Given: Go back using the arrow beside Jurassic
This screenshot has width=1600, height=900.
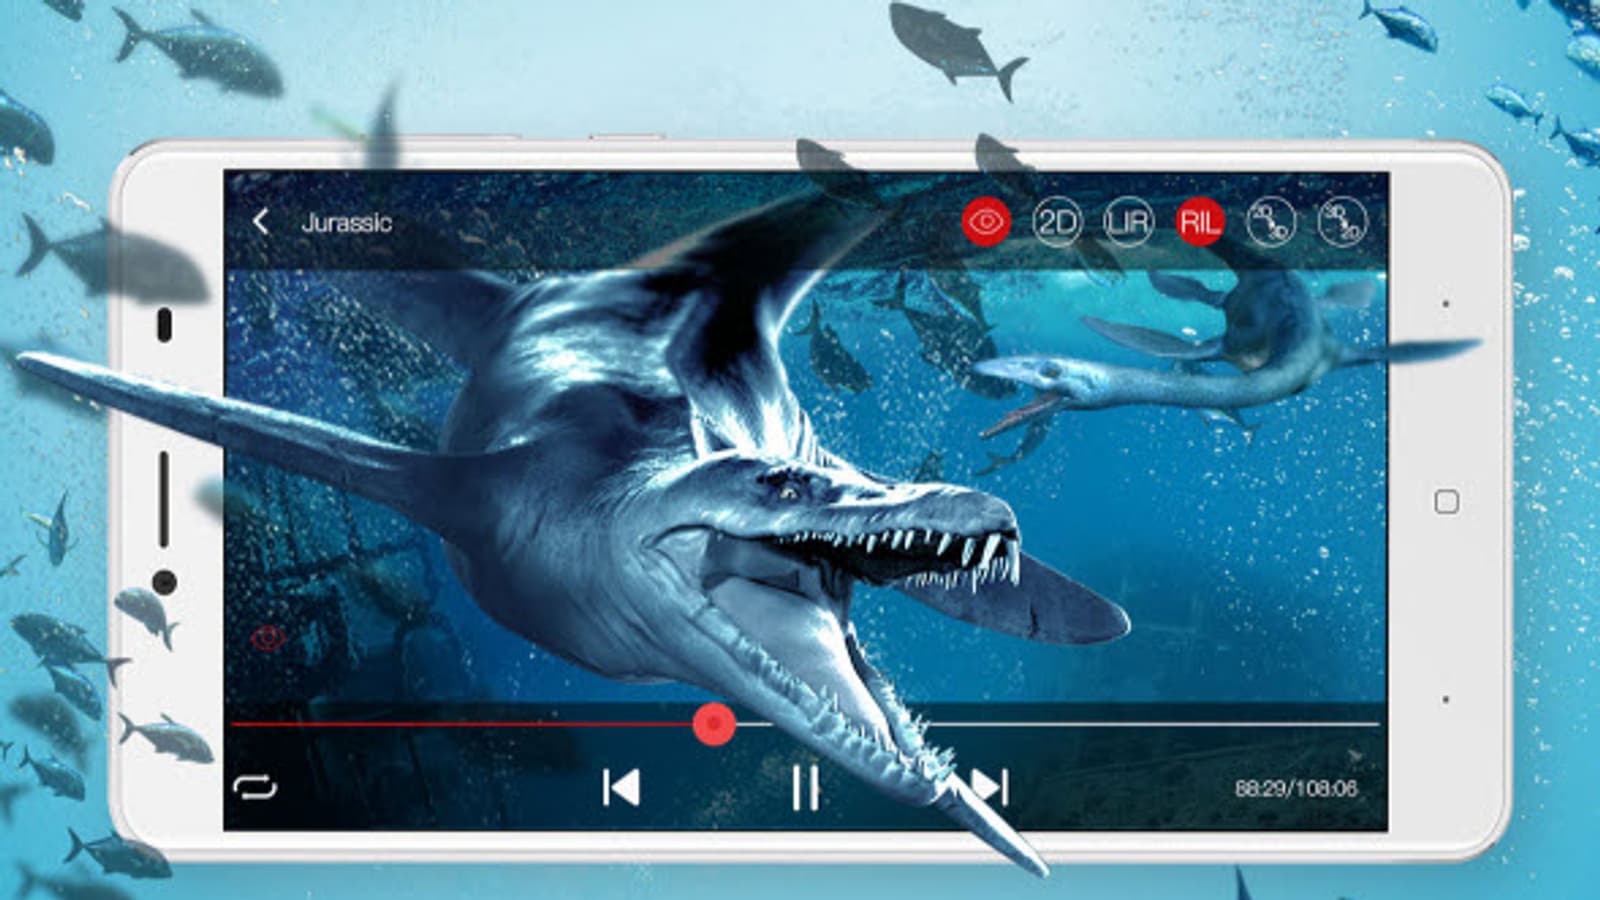Looking at the screenshot, I should click(x=261, y=221).
